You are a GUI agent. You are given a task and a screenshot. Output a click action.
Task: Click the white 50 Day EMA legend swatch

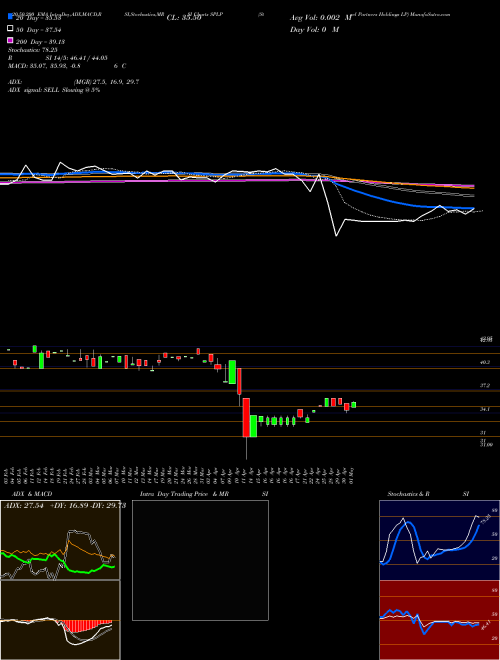11,29
